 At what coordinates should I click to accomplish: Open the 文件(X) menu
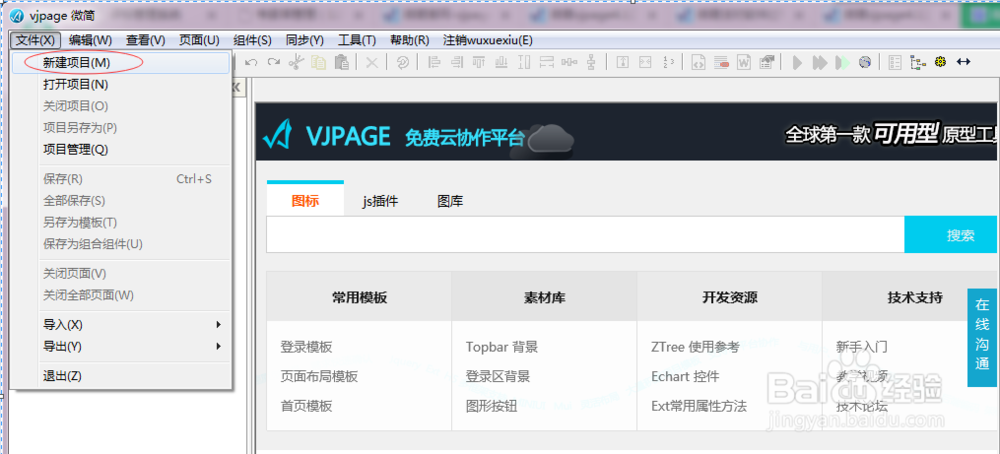click(x=36, y=40)
